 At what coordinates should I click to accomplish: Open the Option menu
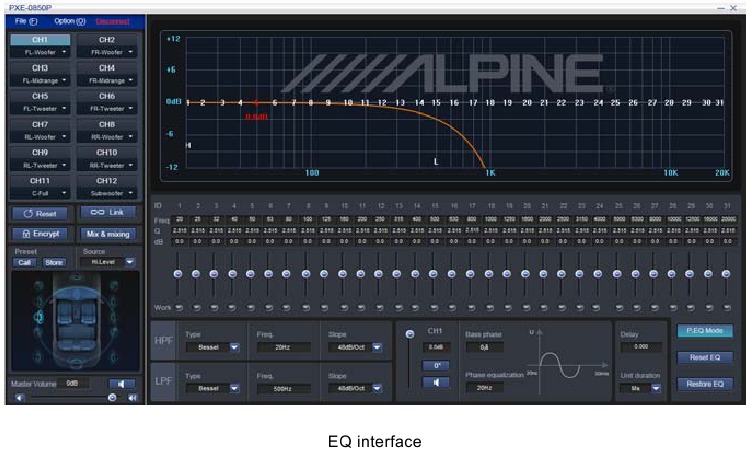pos(69,22)
